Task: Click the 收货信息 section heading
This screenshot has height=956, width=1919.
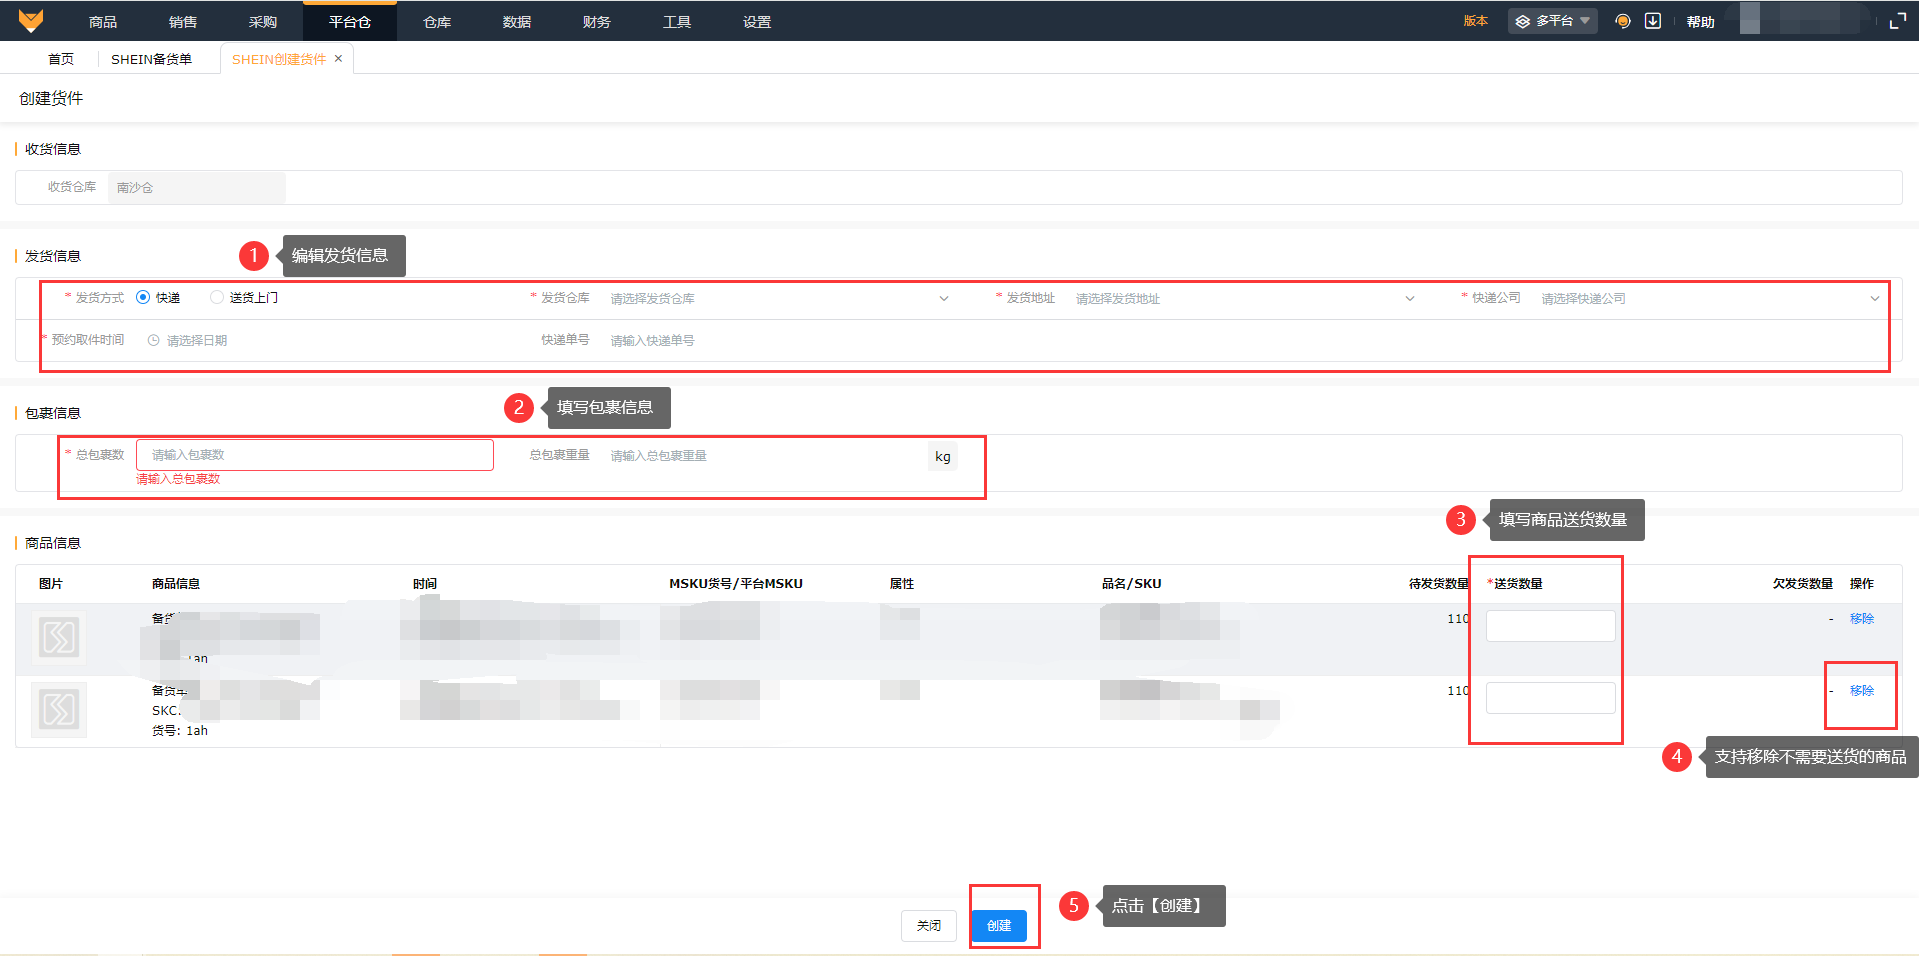Action: point(53,149)
